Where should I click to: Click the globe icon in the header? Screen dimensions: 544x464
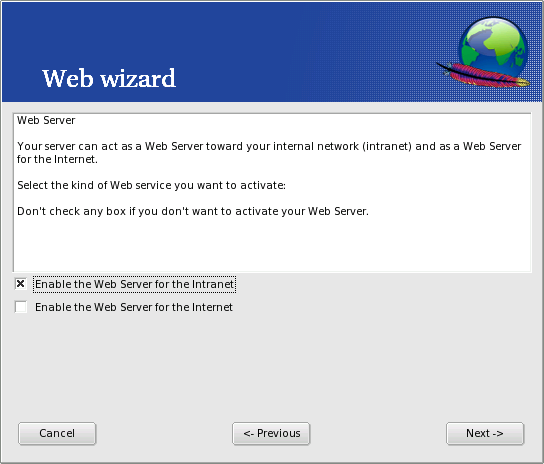click(x=493, y=46)
